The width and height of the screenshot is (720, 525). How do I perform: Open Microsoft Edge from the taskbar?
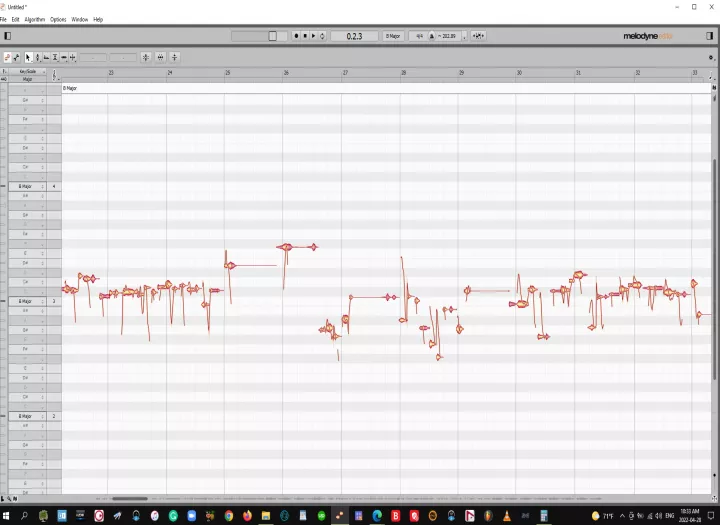[x=377, y=515]
